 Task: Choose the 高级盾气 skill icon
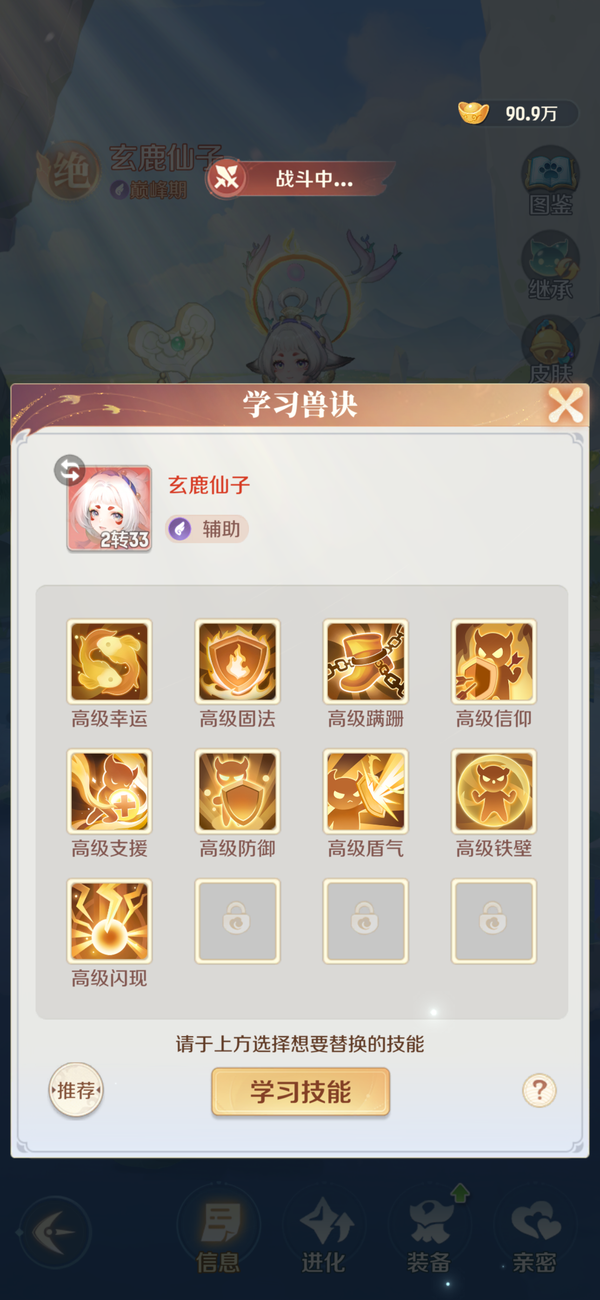coord(366,791)
